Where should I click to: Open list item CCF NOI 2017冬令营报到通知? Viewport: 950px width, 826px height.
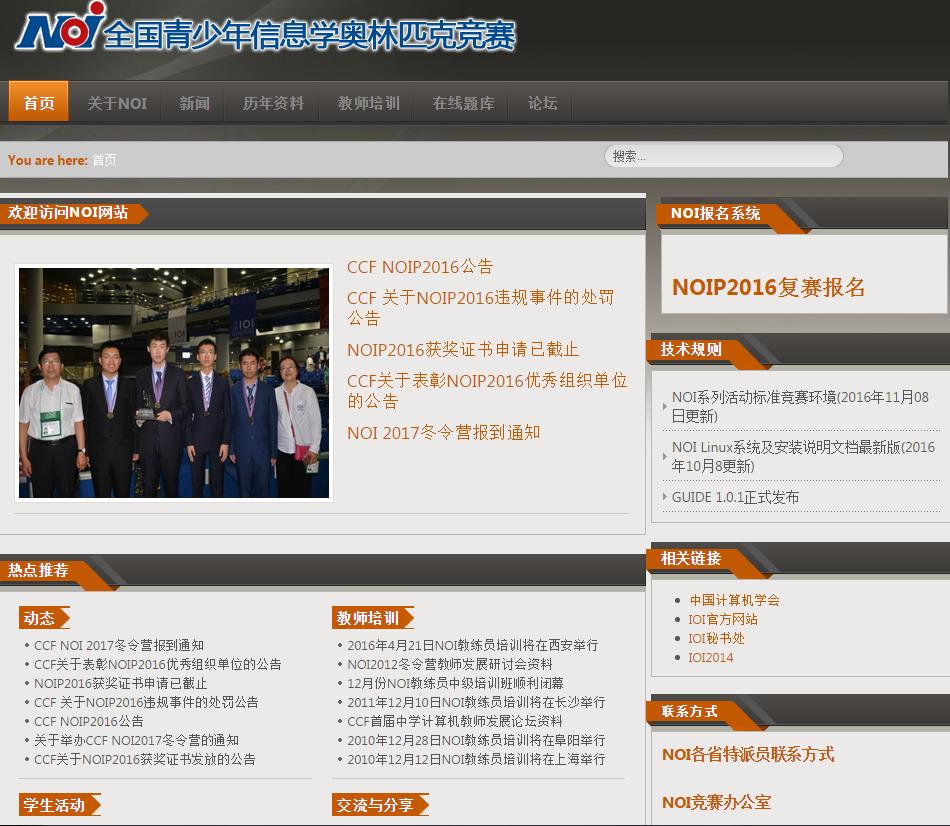(119, 645)
